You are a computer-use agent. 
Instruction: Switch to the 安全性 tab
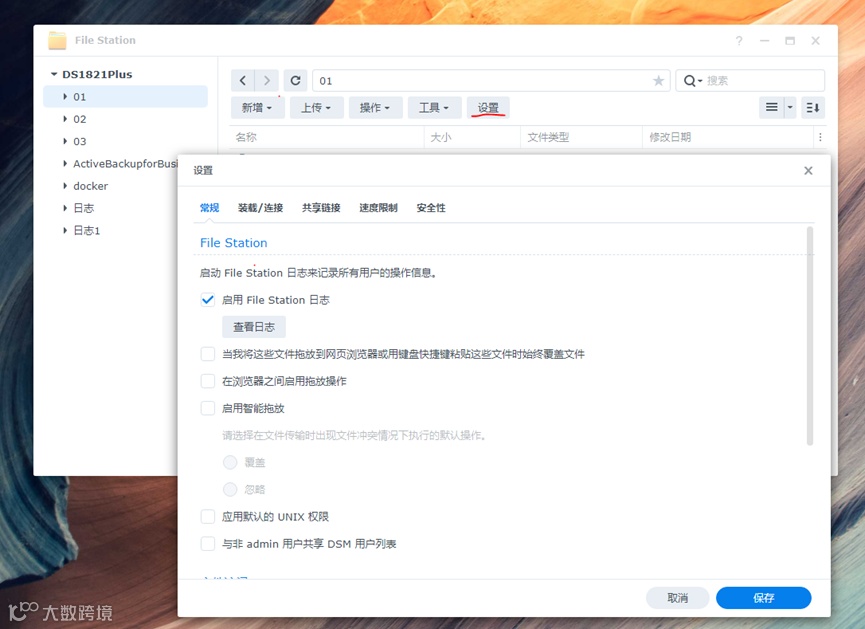pyautogui.click(x=431, y=208)
